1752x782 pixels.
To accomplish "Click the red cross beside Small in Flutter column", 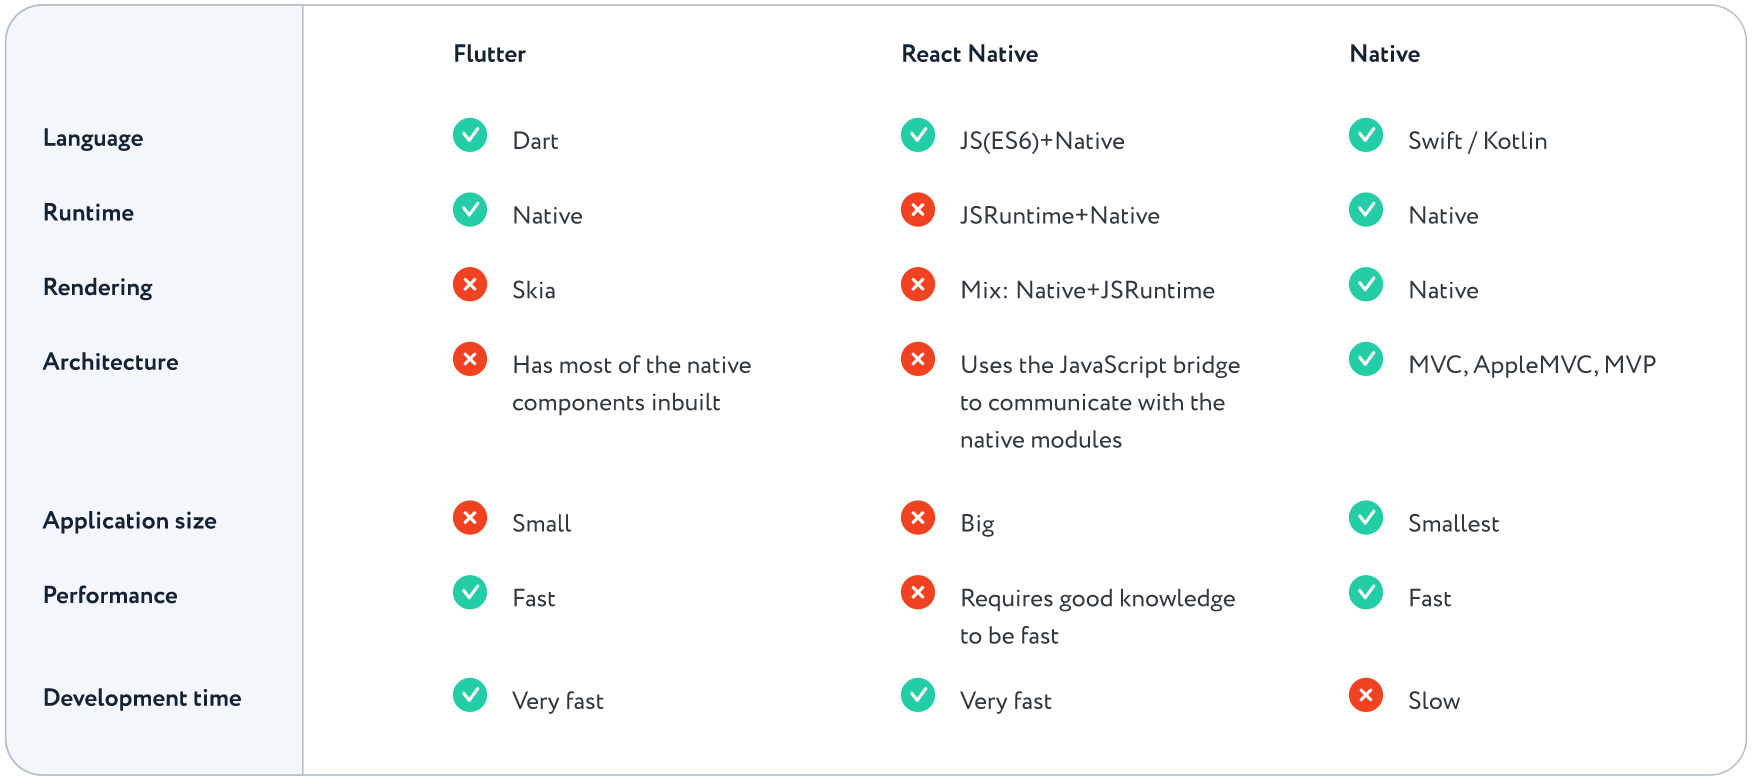I will pos(469,518).
